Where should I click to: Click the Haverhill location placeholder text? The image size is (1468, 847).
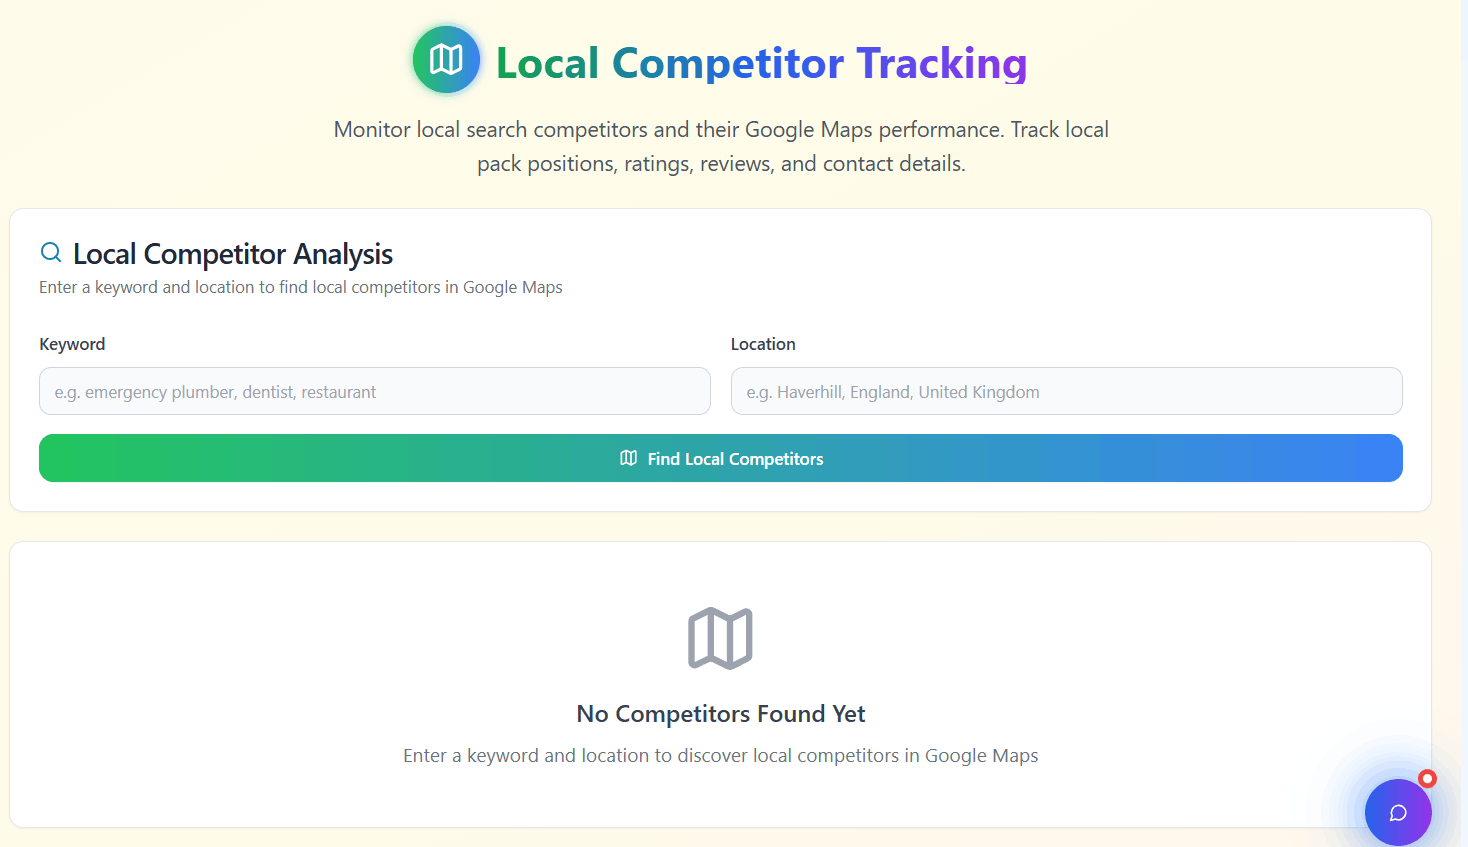[891, 391]
